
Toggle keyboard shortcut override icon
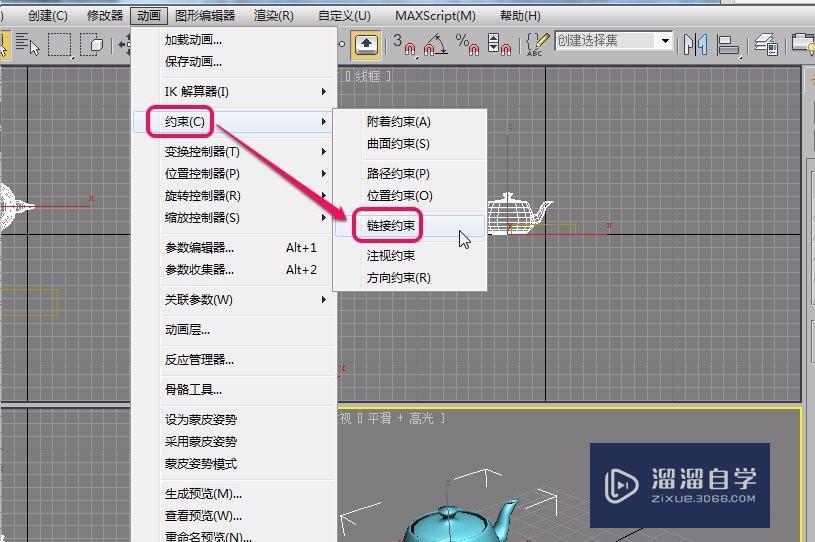pyautogui.click(x=366, y=44)
